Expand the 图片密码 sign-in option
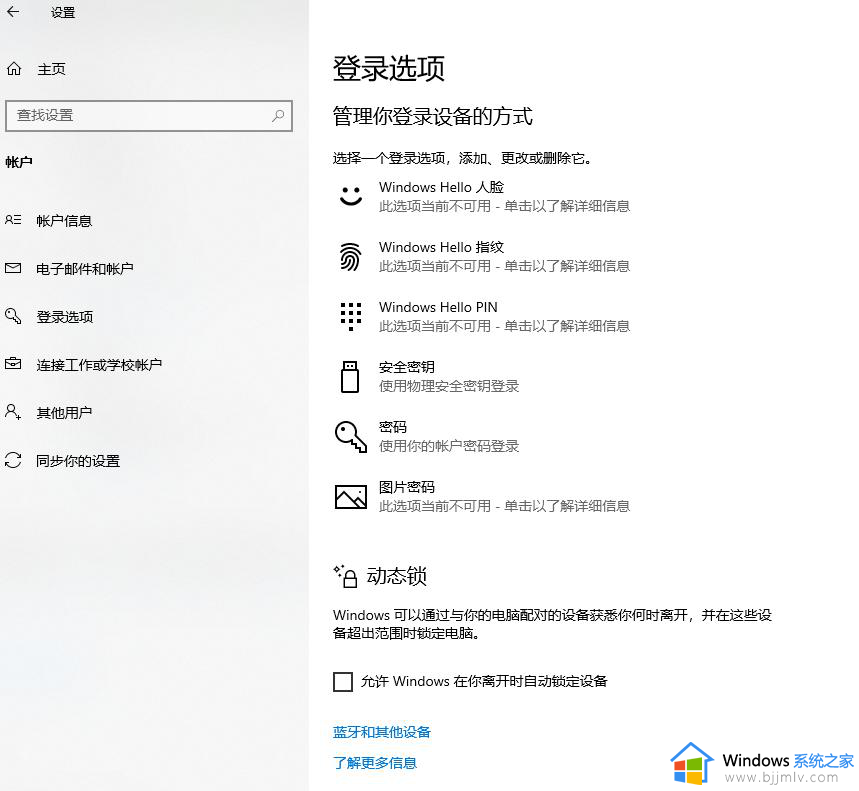This screenshot has height=791, width=859. coord(482,496)
